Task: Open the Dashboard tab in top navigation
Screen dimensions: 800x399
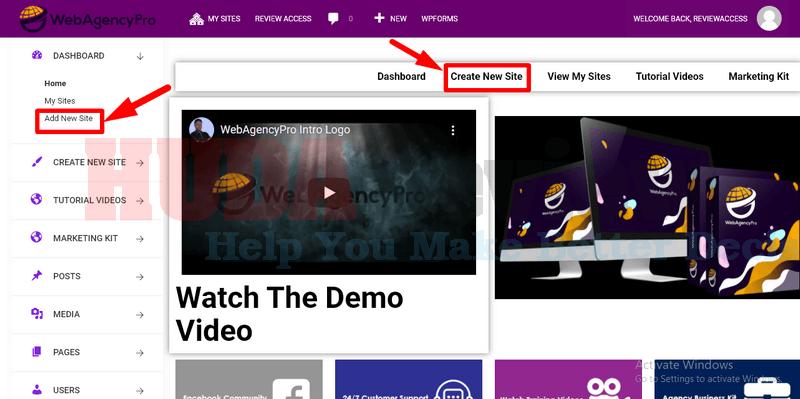Action: point(402,77)
